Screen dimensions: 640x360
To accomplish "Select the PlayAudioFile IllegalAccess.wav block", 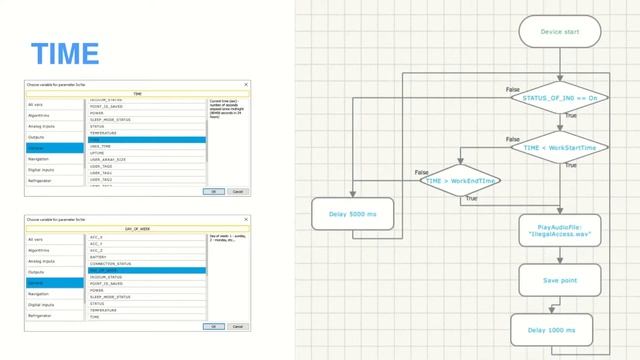I will 560,231.
